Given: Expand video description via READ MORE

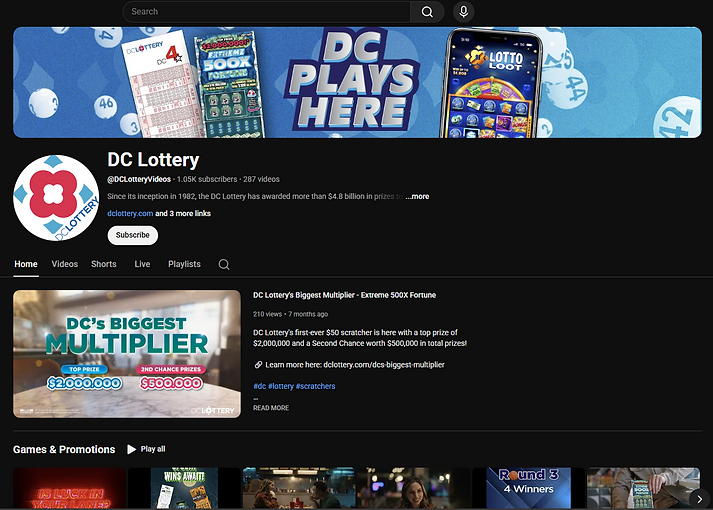Looking at the screenshot, I should point(271,408).
